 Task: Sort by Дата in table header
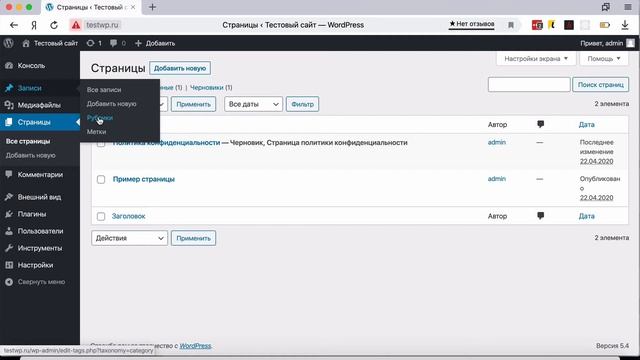coord(587,124)
